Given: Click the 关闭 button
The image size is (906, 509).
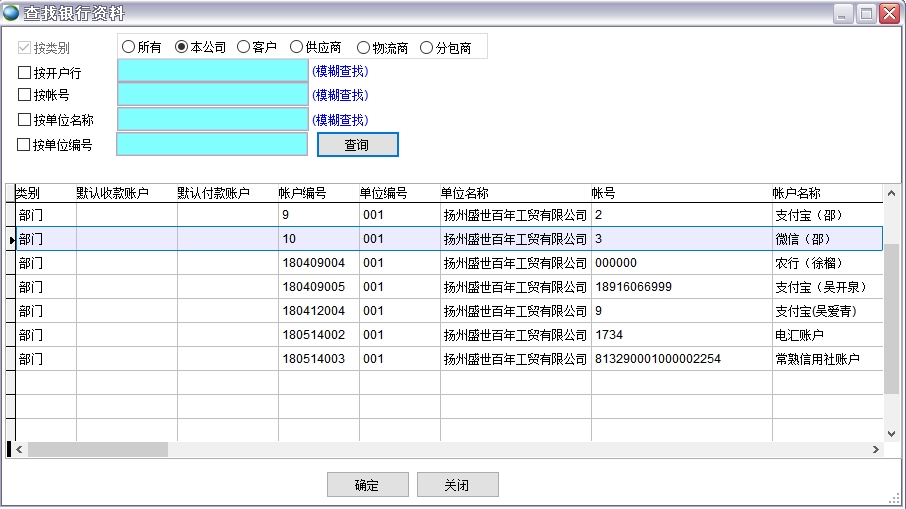Looking at the screenshot, I should pyautogui.click(x=457, y=485).
